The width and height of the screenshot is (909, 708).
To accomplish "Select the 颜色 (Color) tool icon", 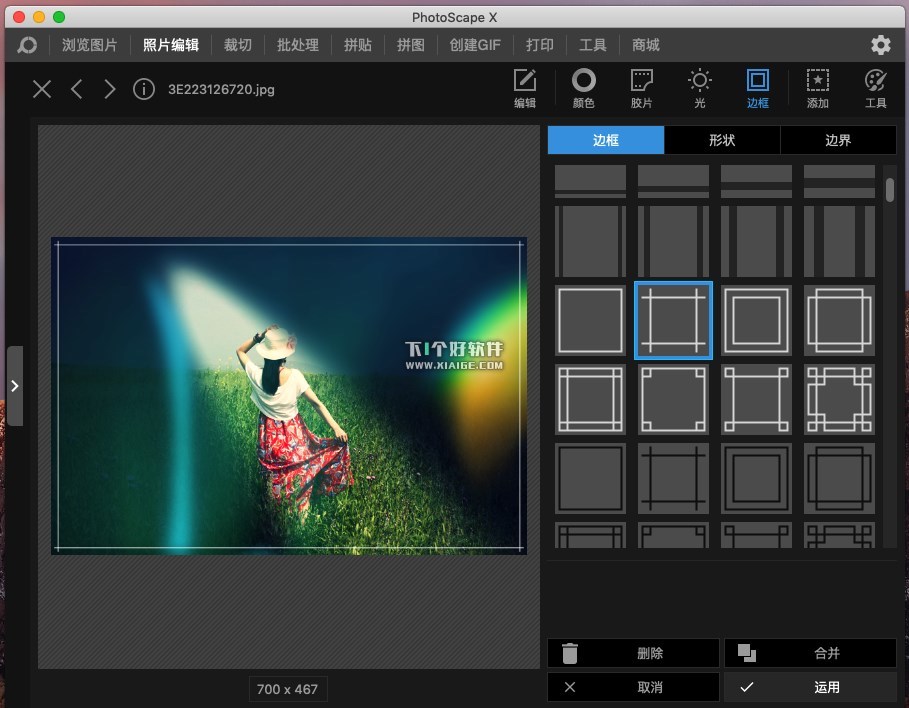I will tap(583, 87).
